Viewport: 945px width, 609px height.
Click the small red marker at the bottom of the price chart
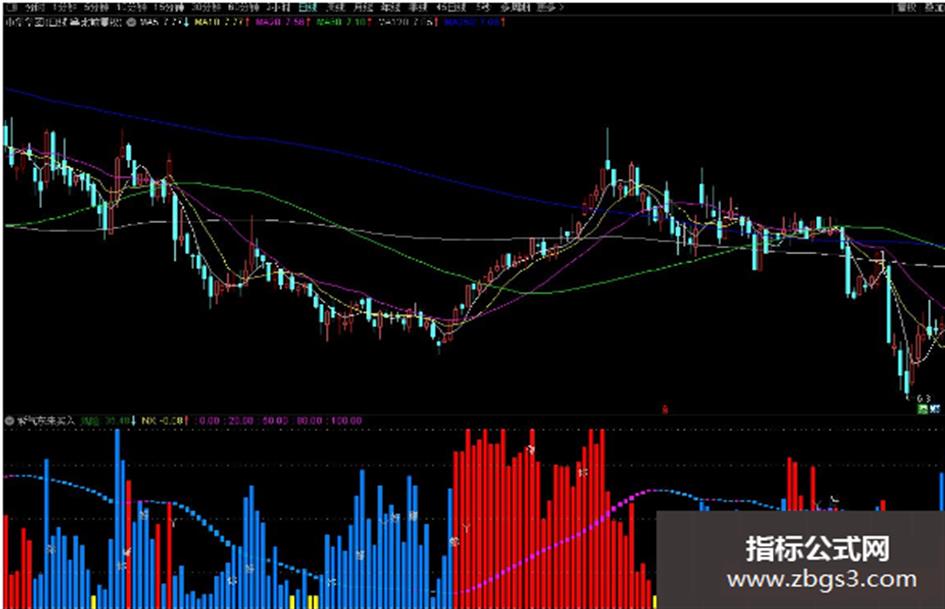(665, 409)
